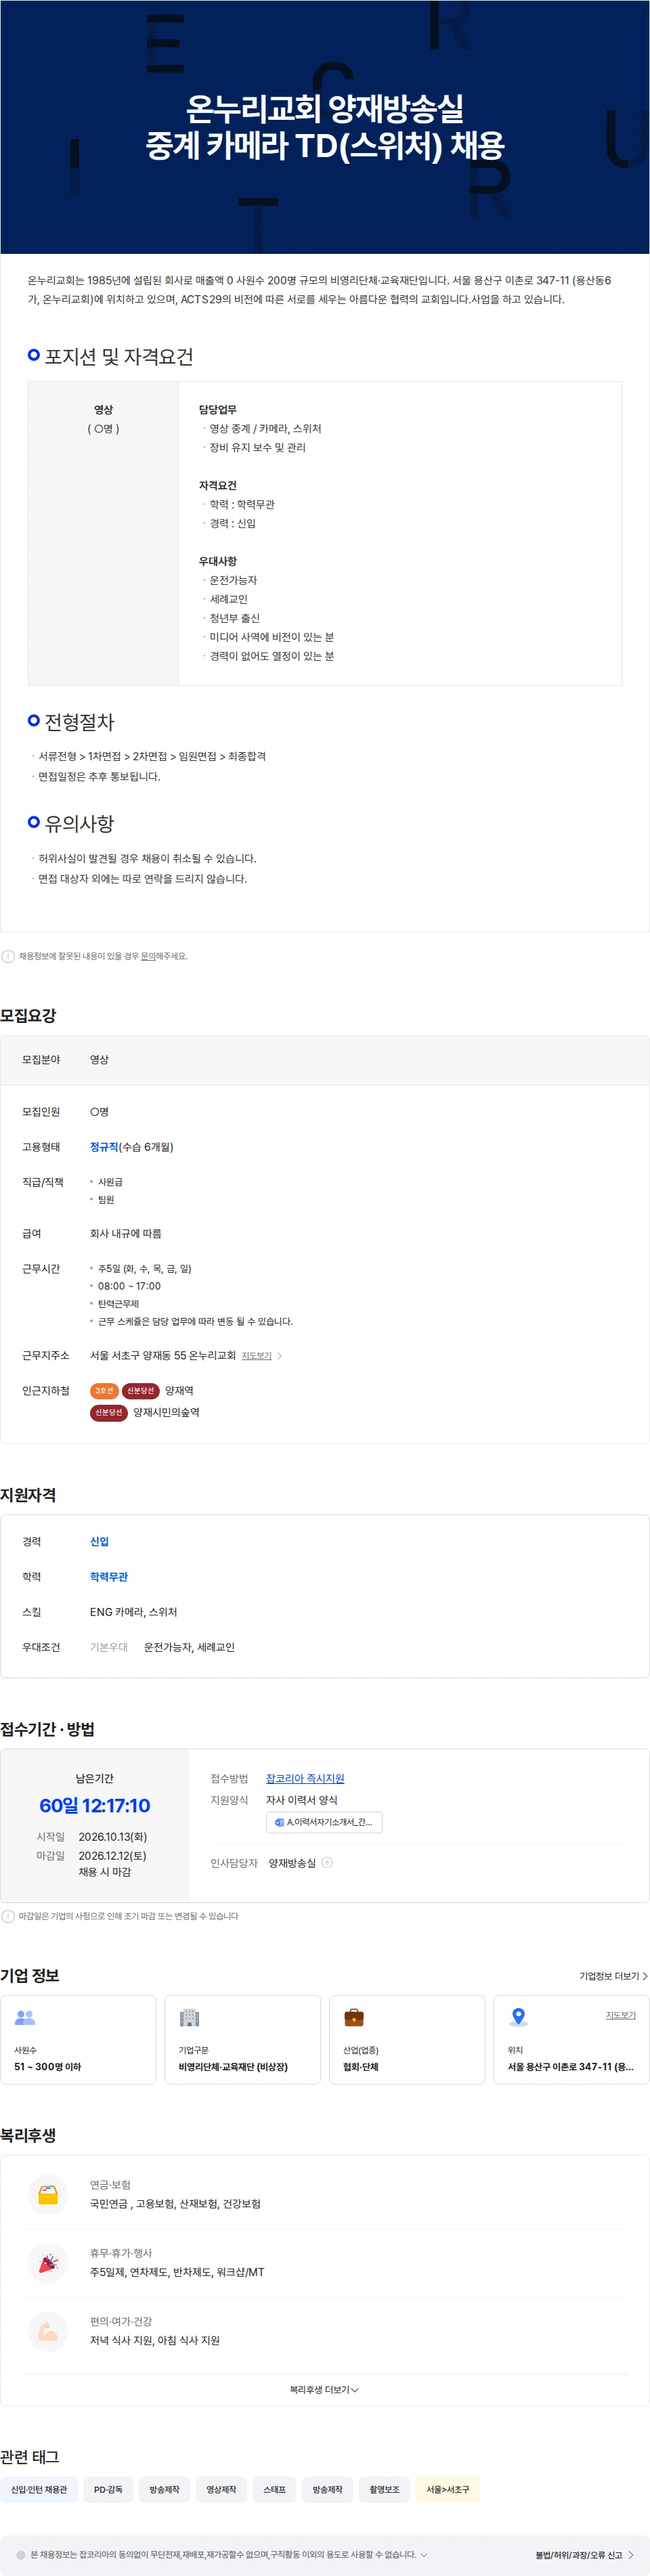650x2576 pixels.
Task: Click the blue 학력무관 education value
Action: [109, 1577]
